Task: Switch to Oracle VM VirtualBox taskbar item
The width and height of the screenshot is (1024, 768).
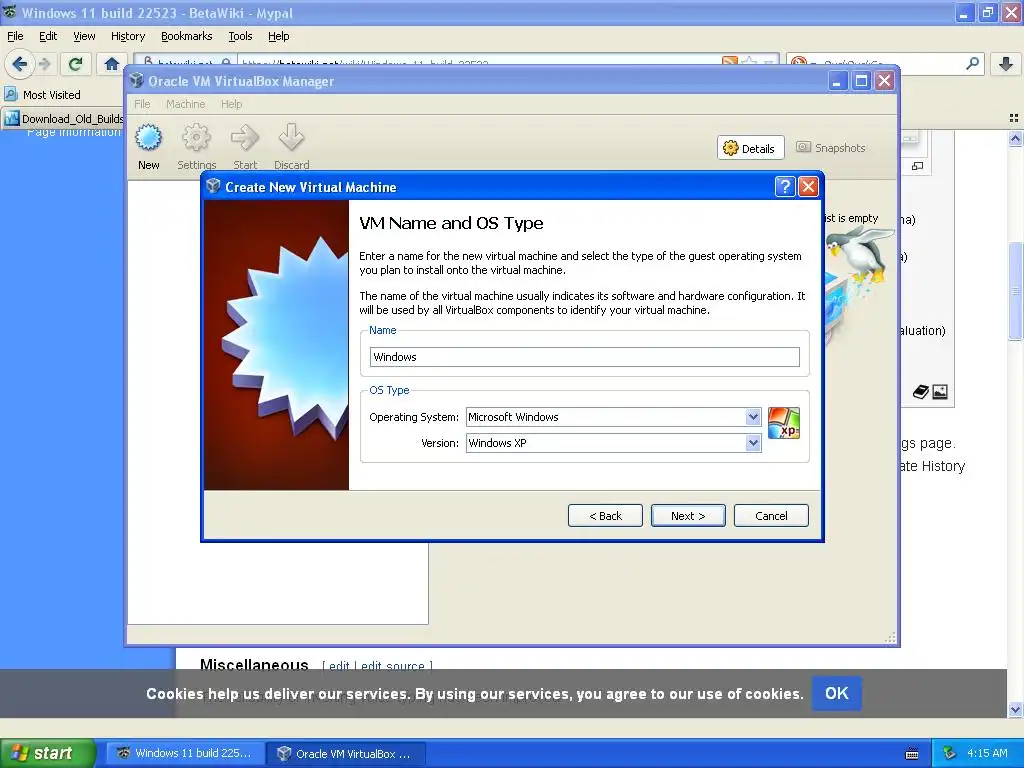Action: coord(346,754)
